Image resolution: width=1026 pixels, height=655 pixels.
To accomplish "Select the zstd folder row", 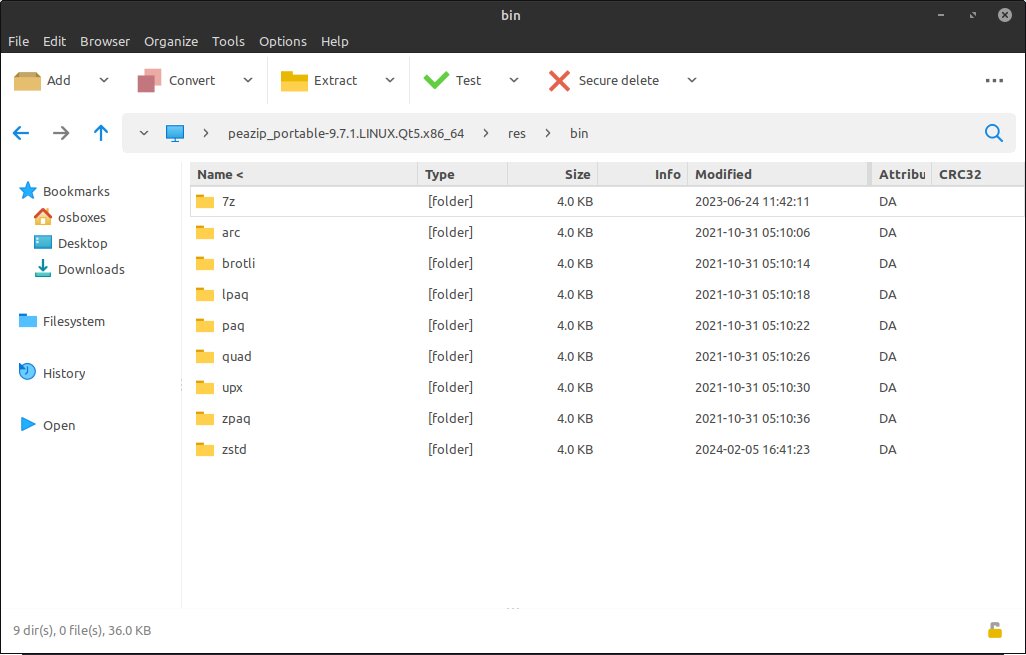I will (607, 450).
